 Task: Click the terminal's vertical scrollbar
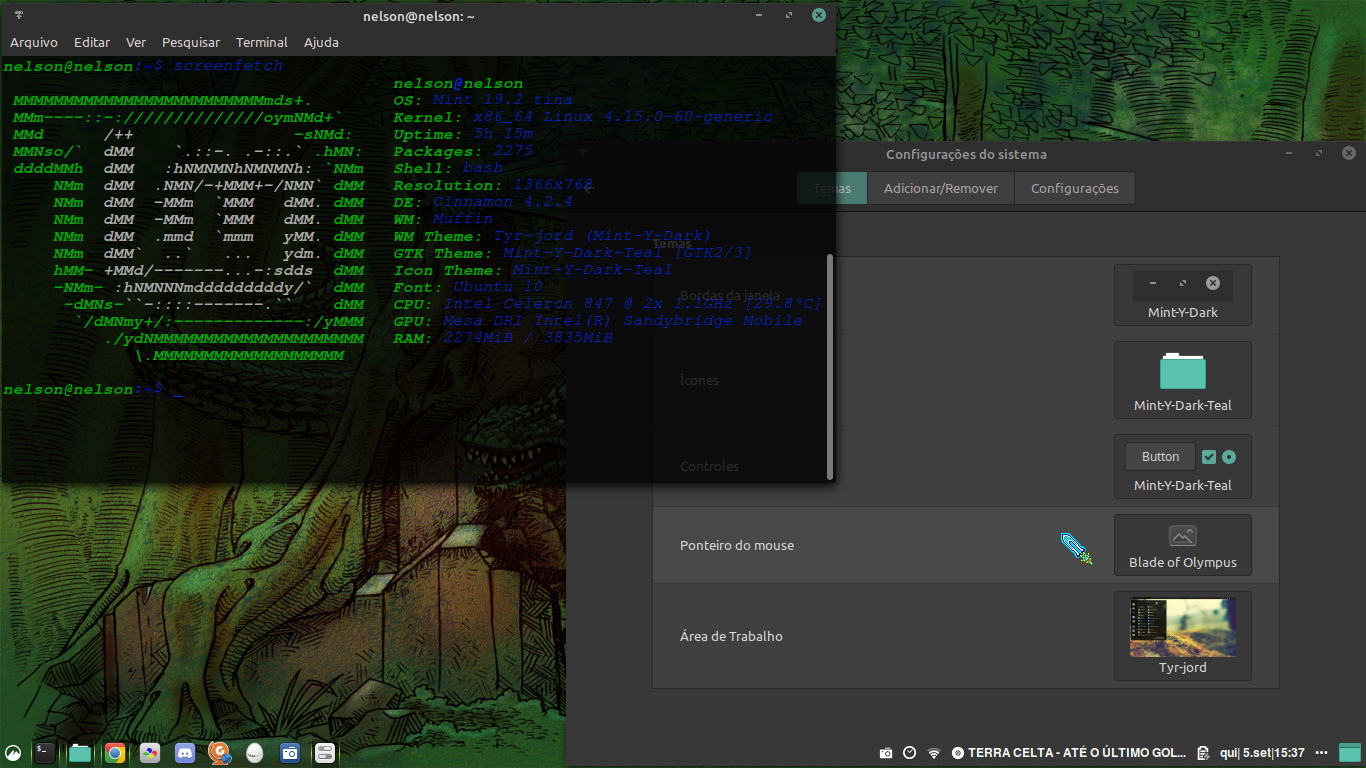829,366
